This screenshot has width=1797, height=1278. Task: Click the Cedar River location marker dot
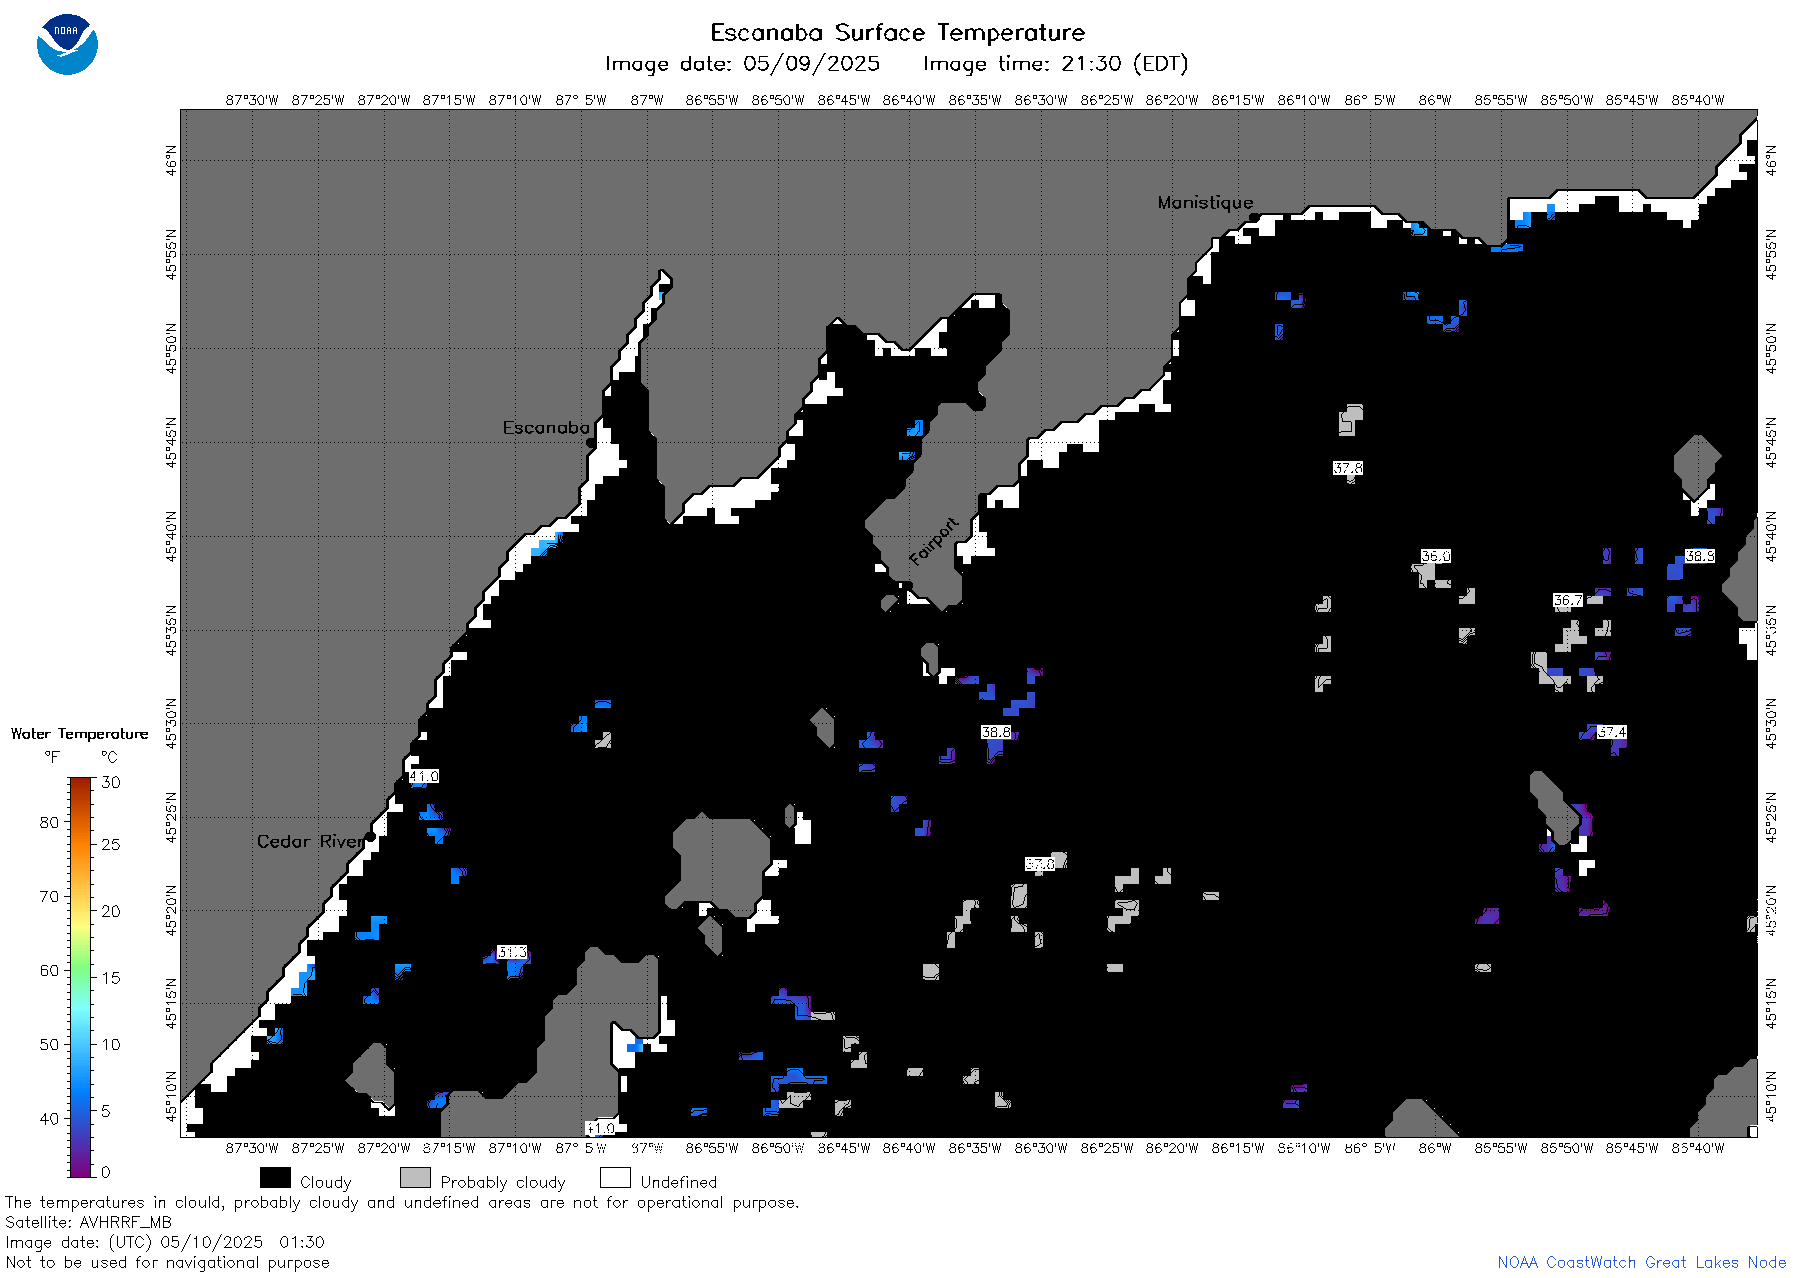pos(370,836)
